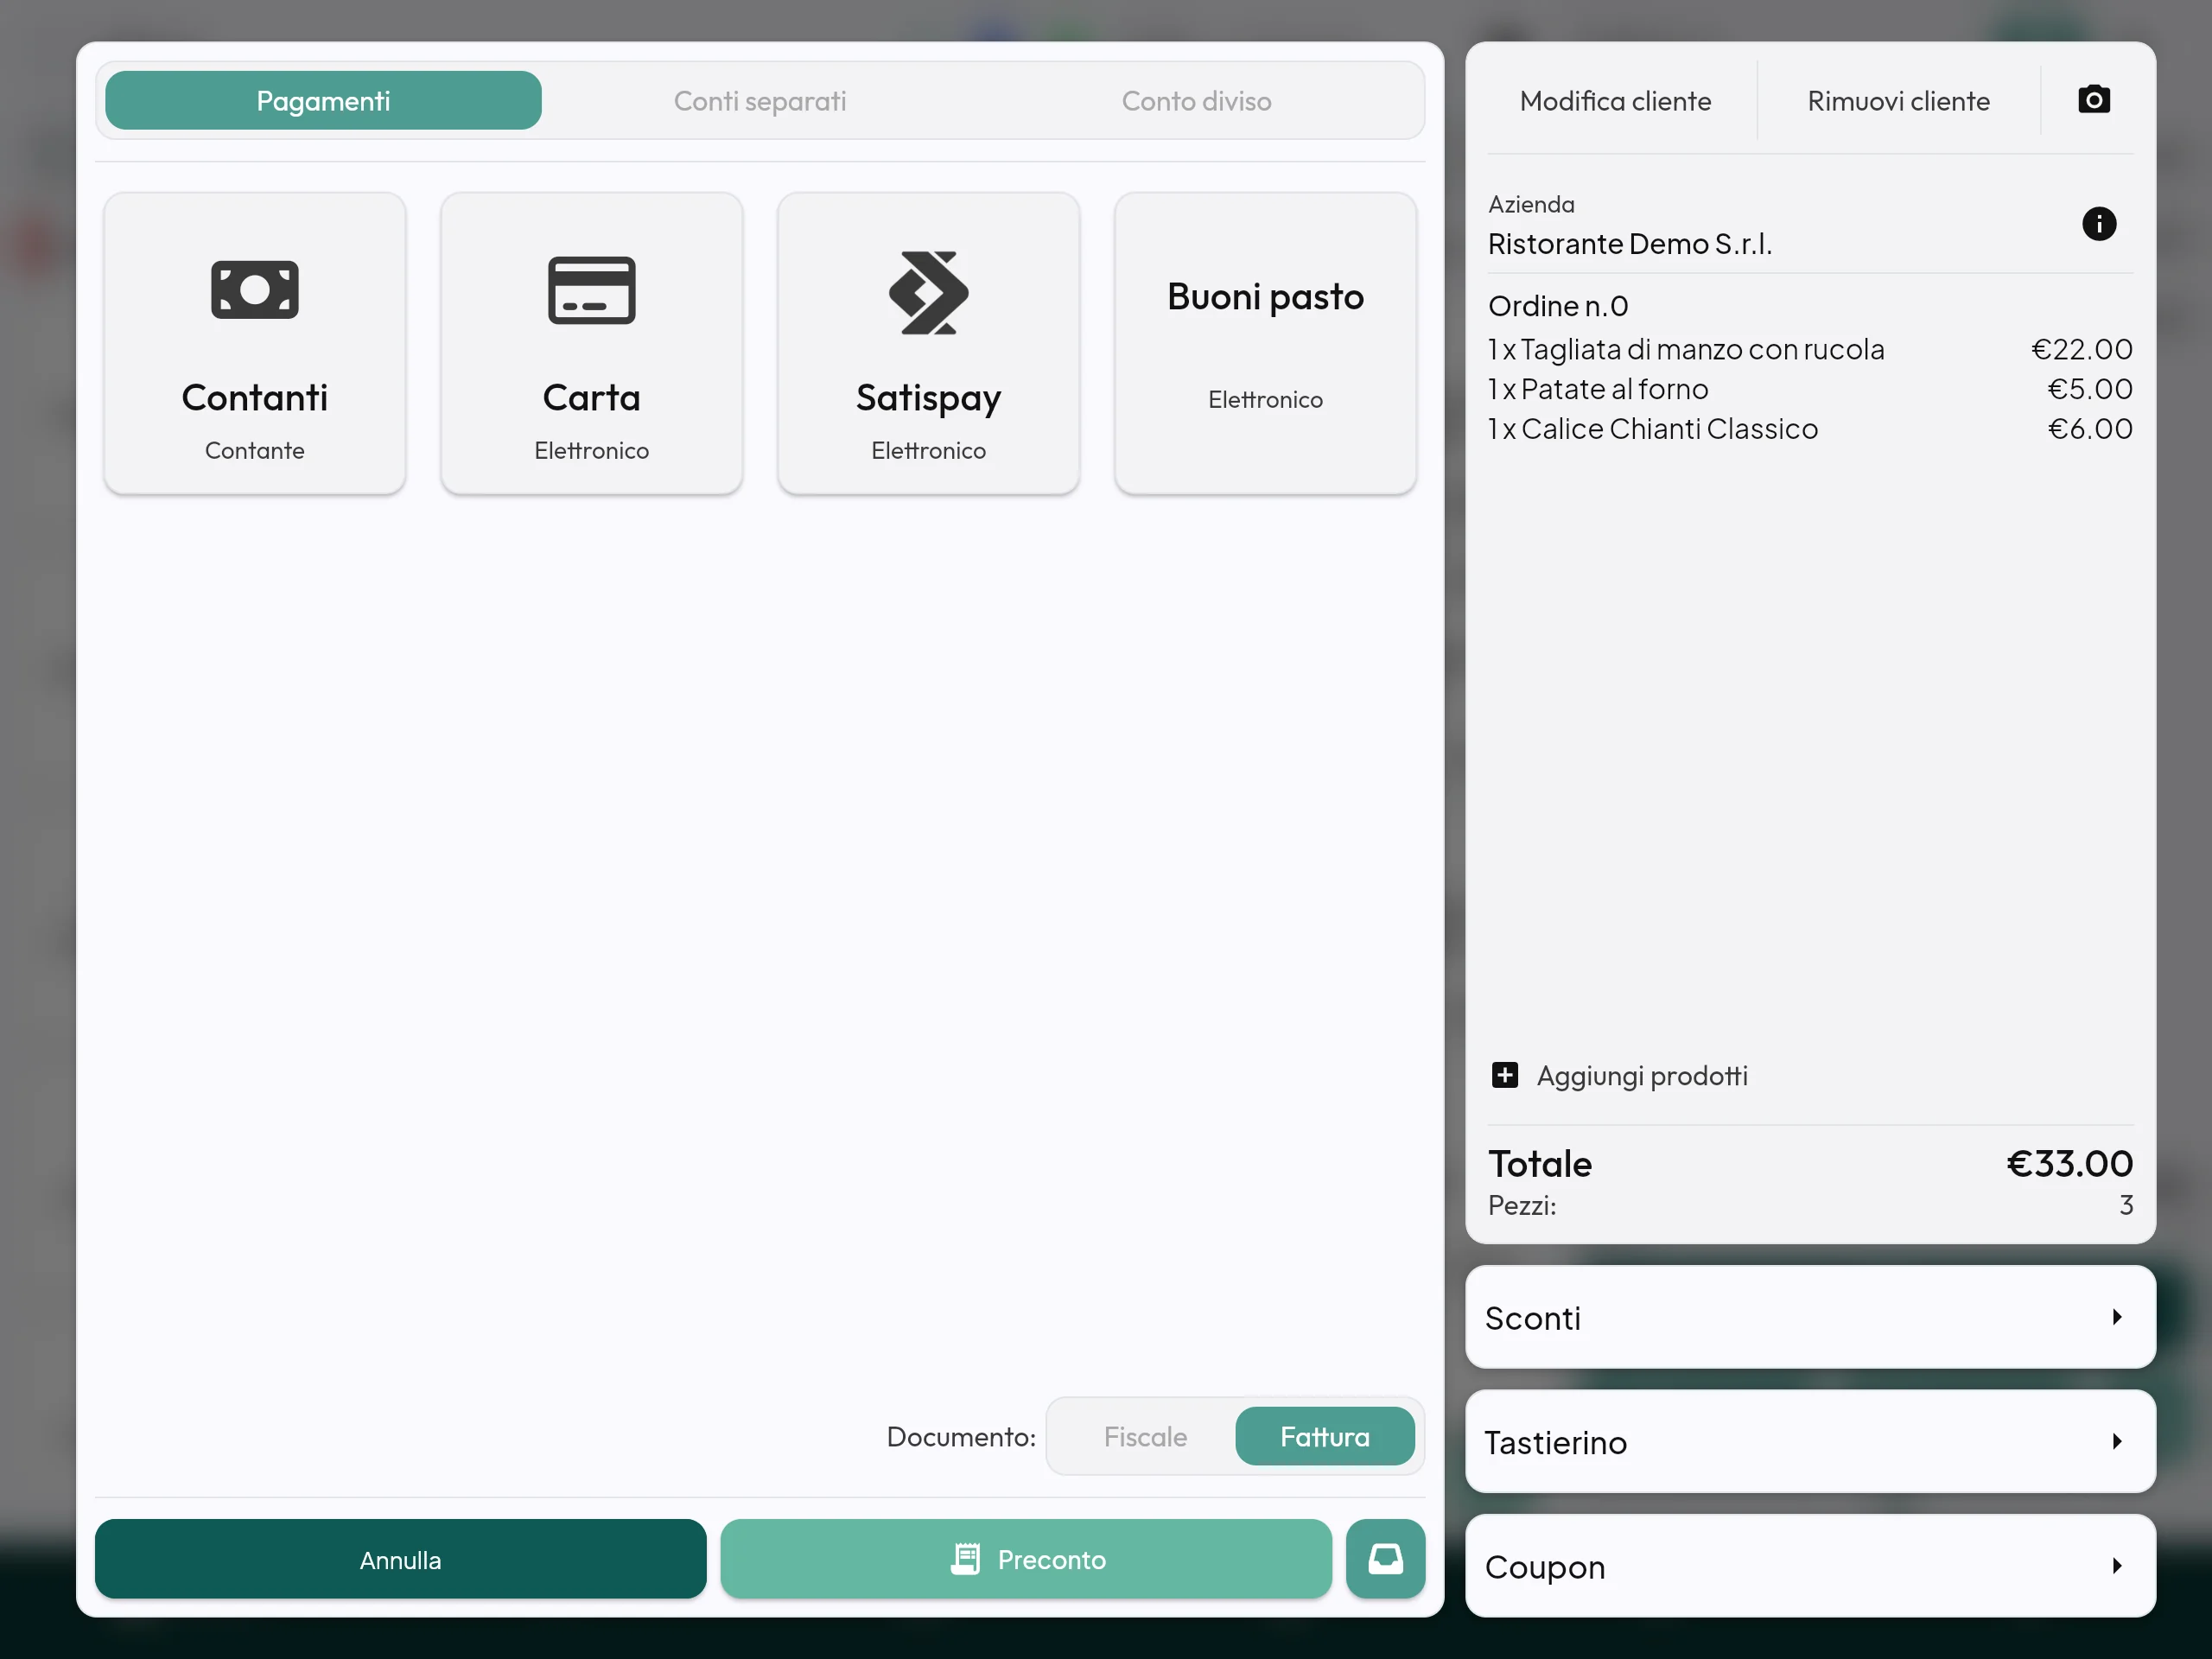
Task: Print the Preconto receipt
Action: point(1025,1558)
